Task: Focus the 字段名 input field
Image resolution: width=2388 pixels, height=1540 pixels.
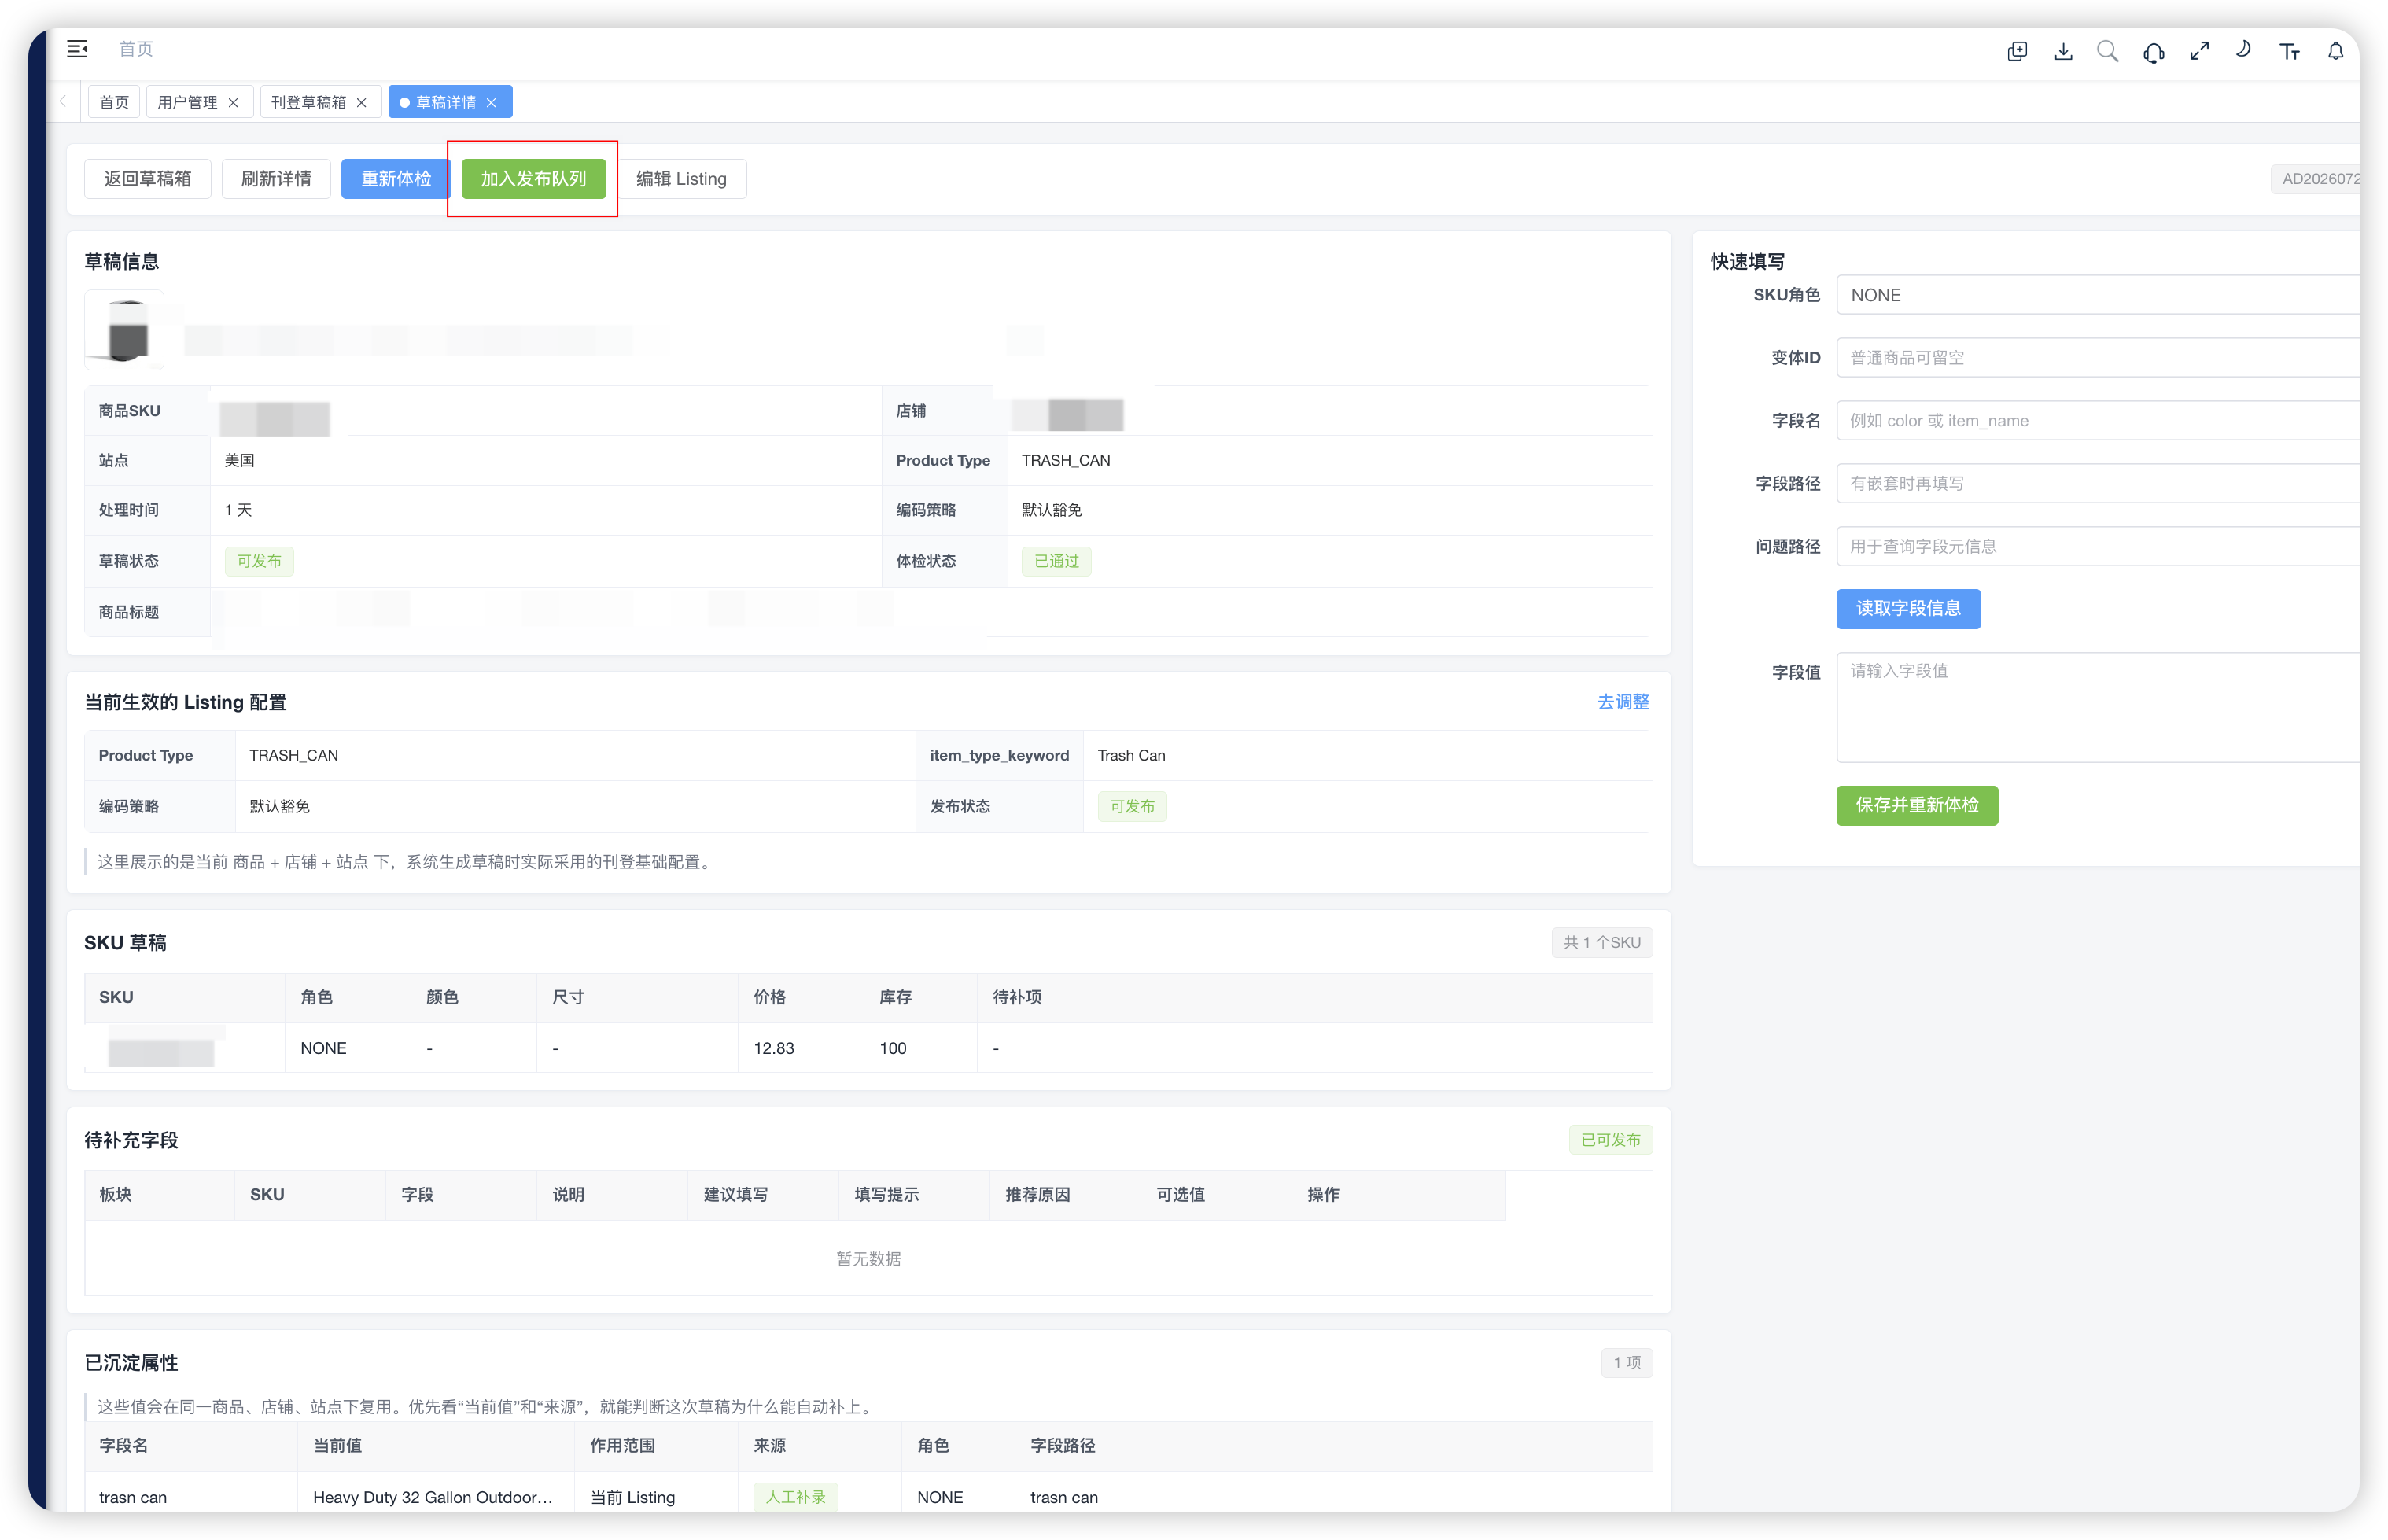Action: tap(2098, 421)
